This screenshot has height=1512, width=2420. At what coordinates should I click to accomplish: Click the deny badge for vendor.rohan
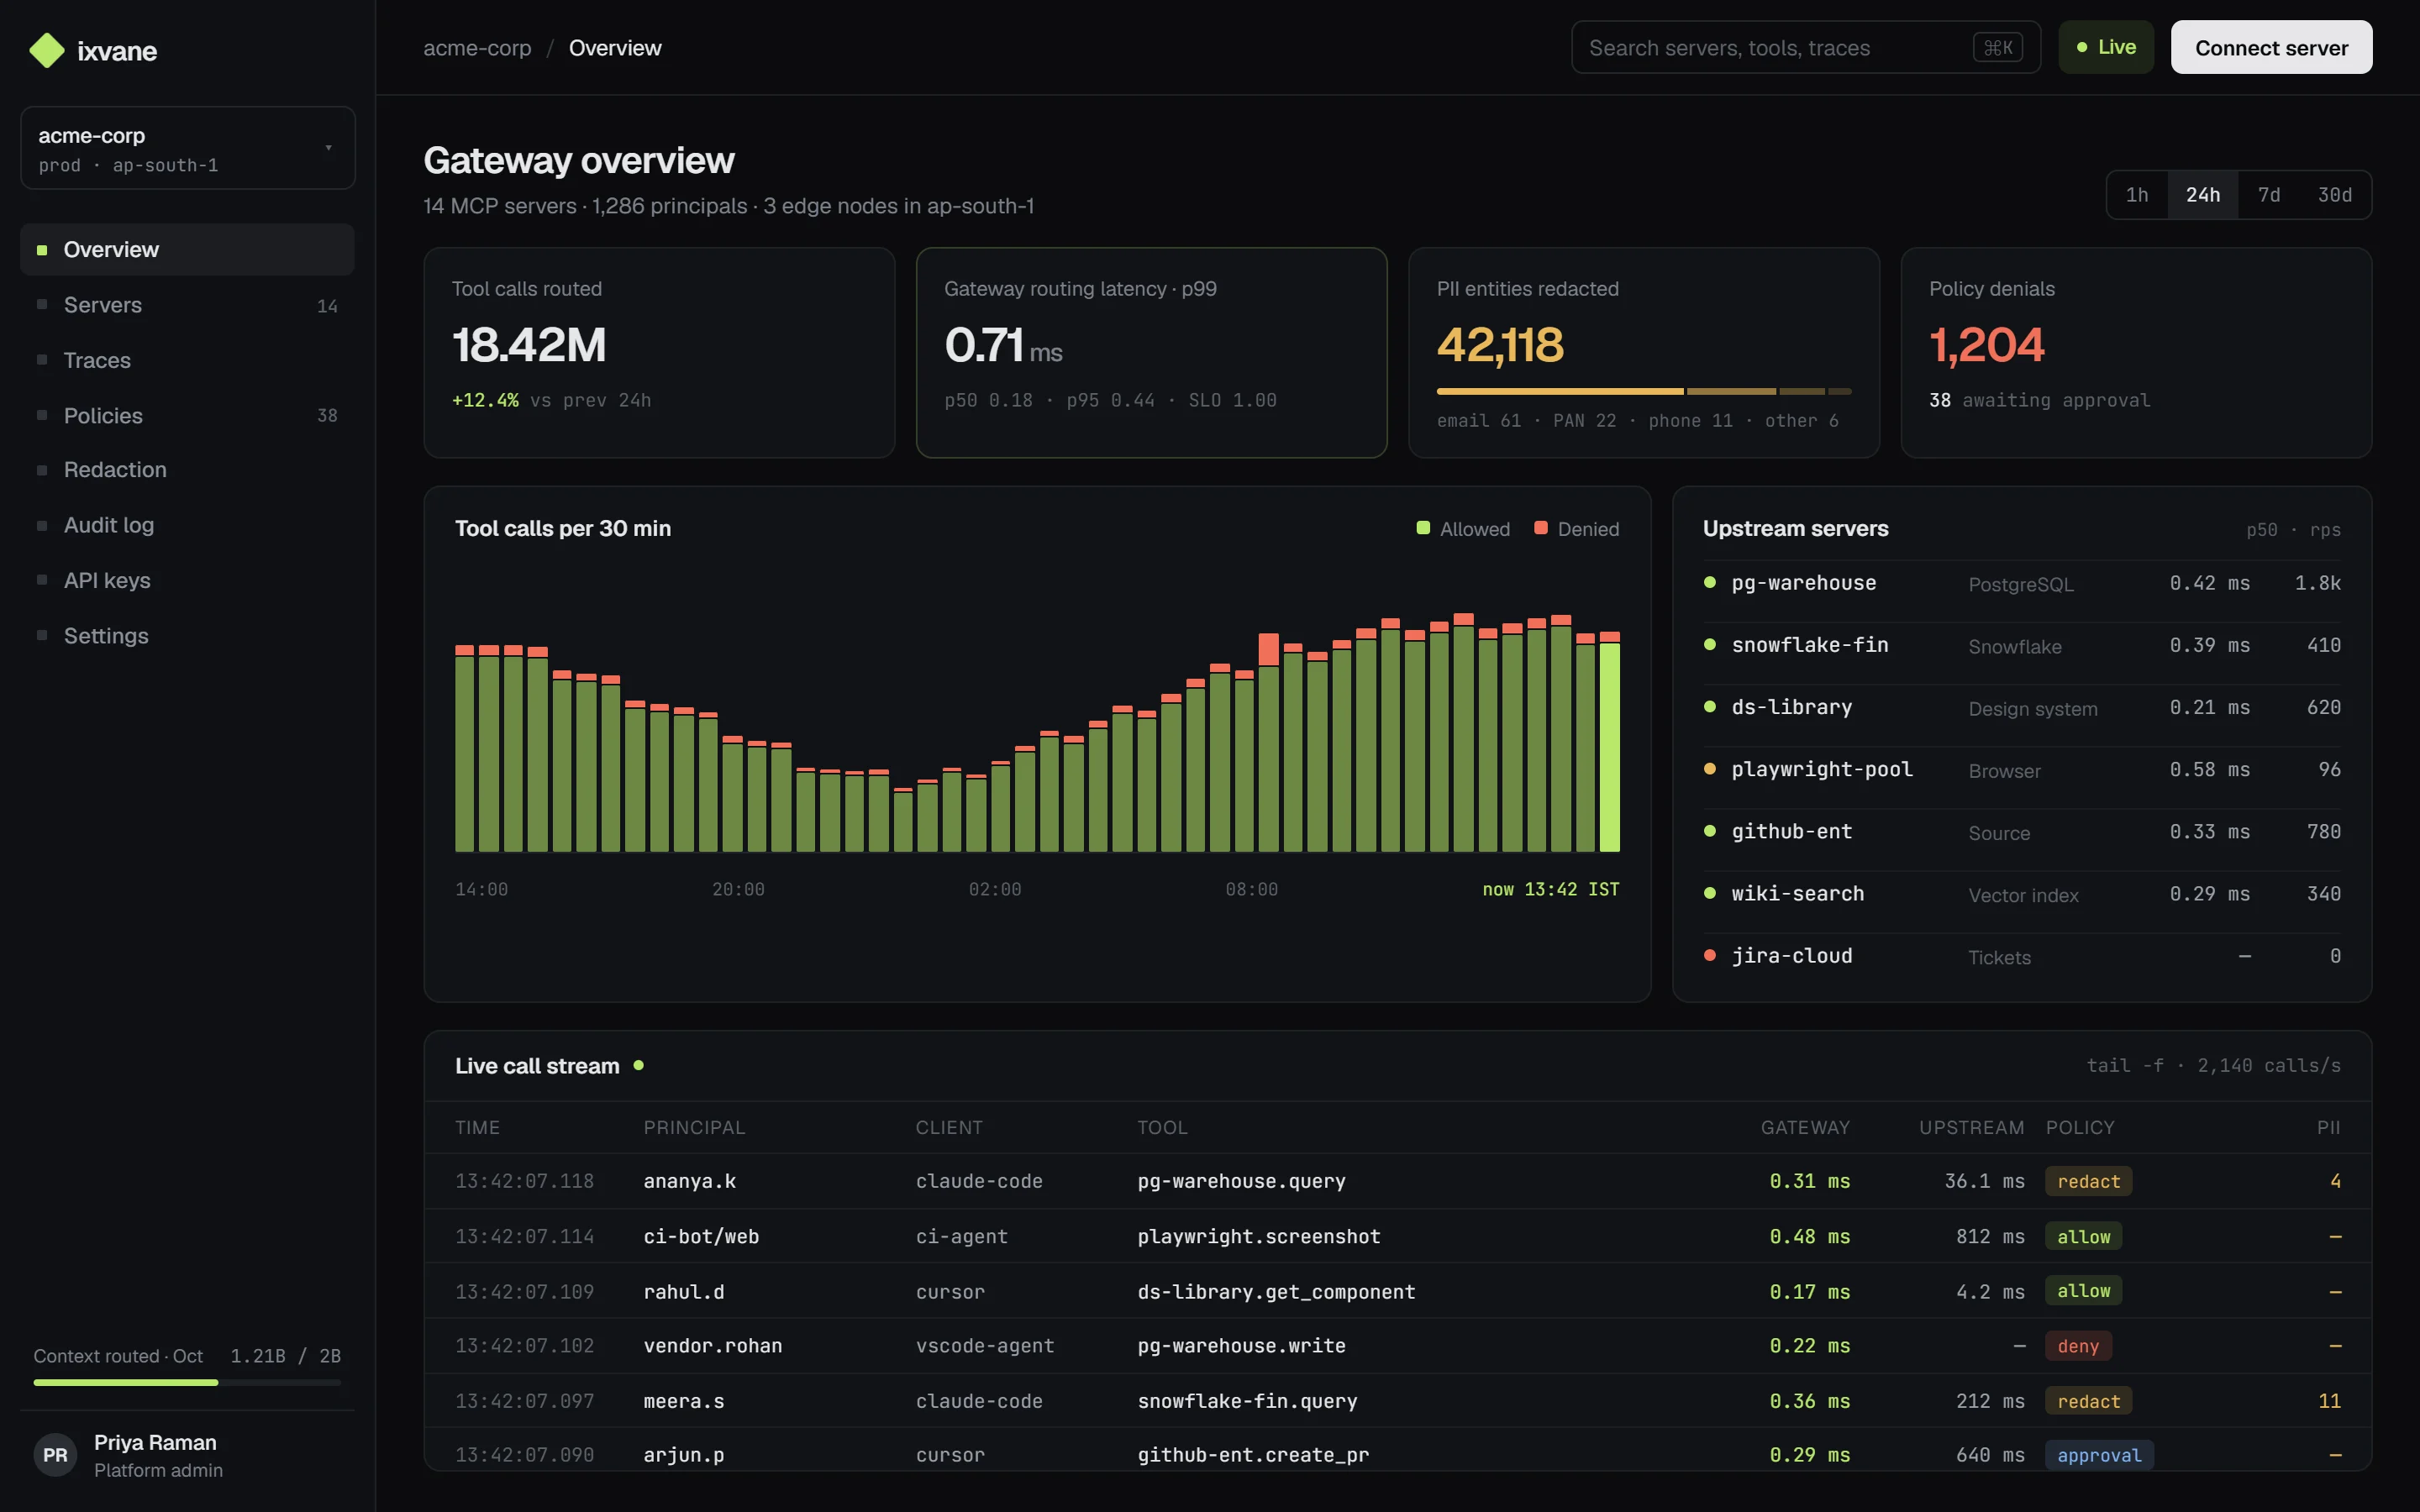tap(2078, 1346)
